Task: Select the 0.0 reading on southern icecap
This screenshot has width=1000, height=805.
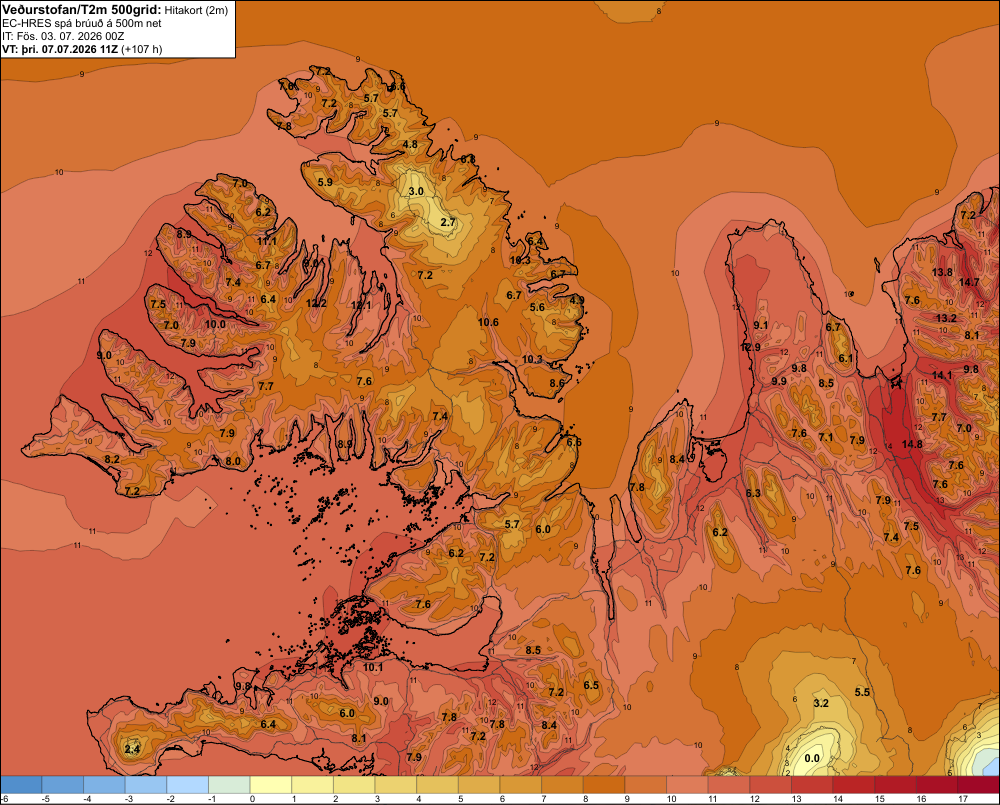Action: (x=812, y=758)
